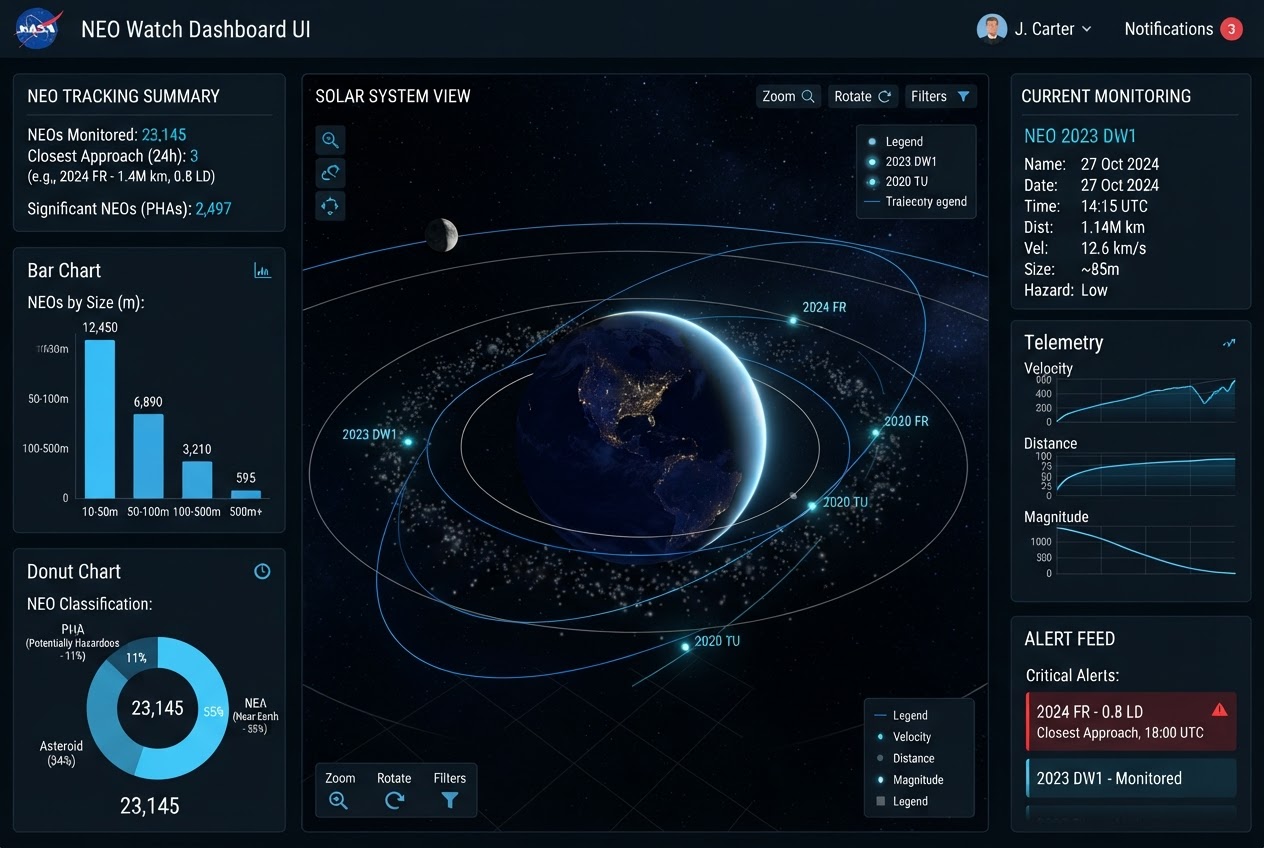
Task: Open Notifications with the red 3 badge
Action: click(x=1183, y=29)
